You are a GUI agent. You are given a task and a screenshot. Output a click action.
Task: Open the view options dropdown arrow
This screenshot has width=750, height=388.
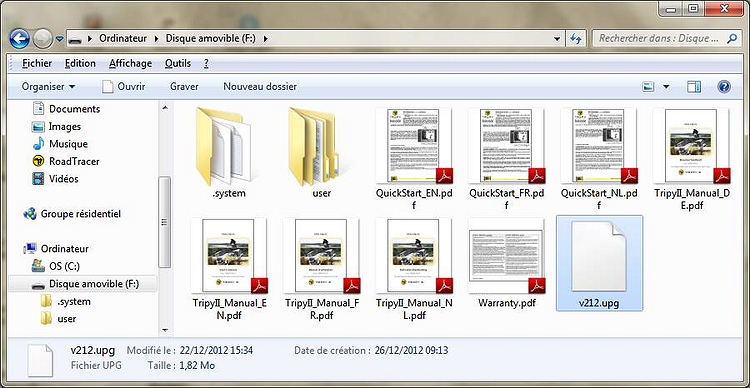(x=666, y=87)
